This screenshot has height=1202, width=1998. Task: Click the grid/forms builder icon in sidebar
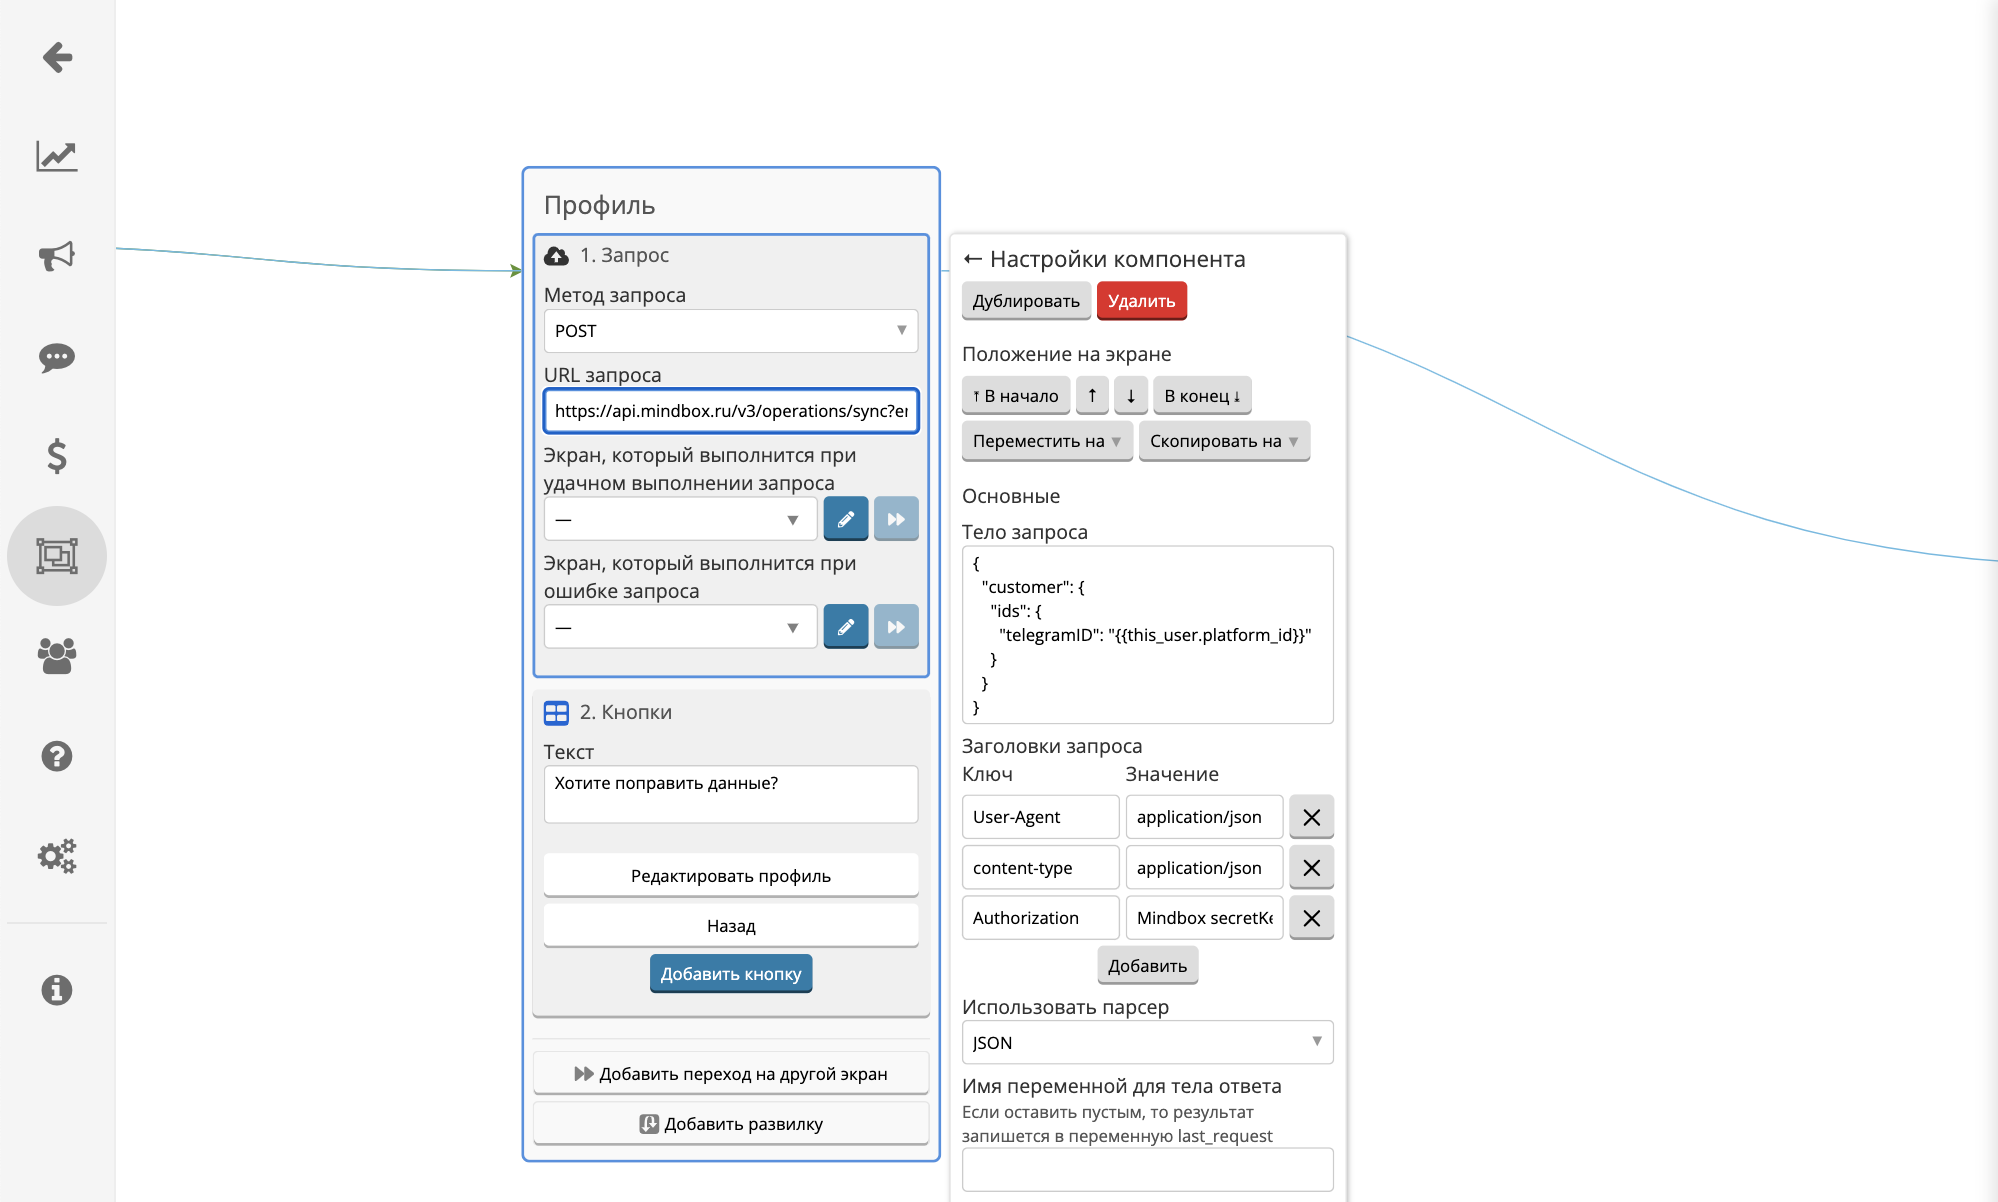pyautogui.click(x=57, y=555)
